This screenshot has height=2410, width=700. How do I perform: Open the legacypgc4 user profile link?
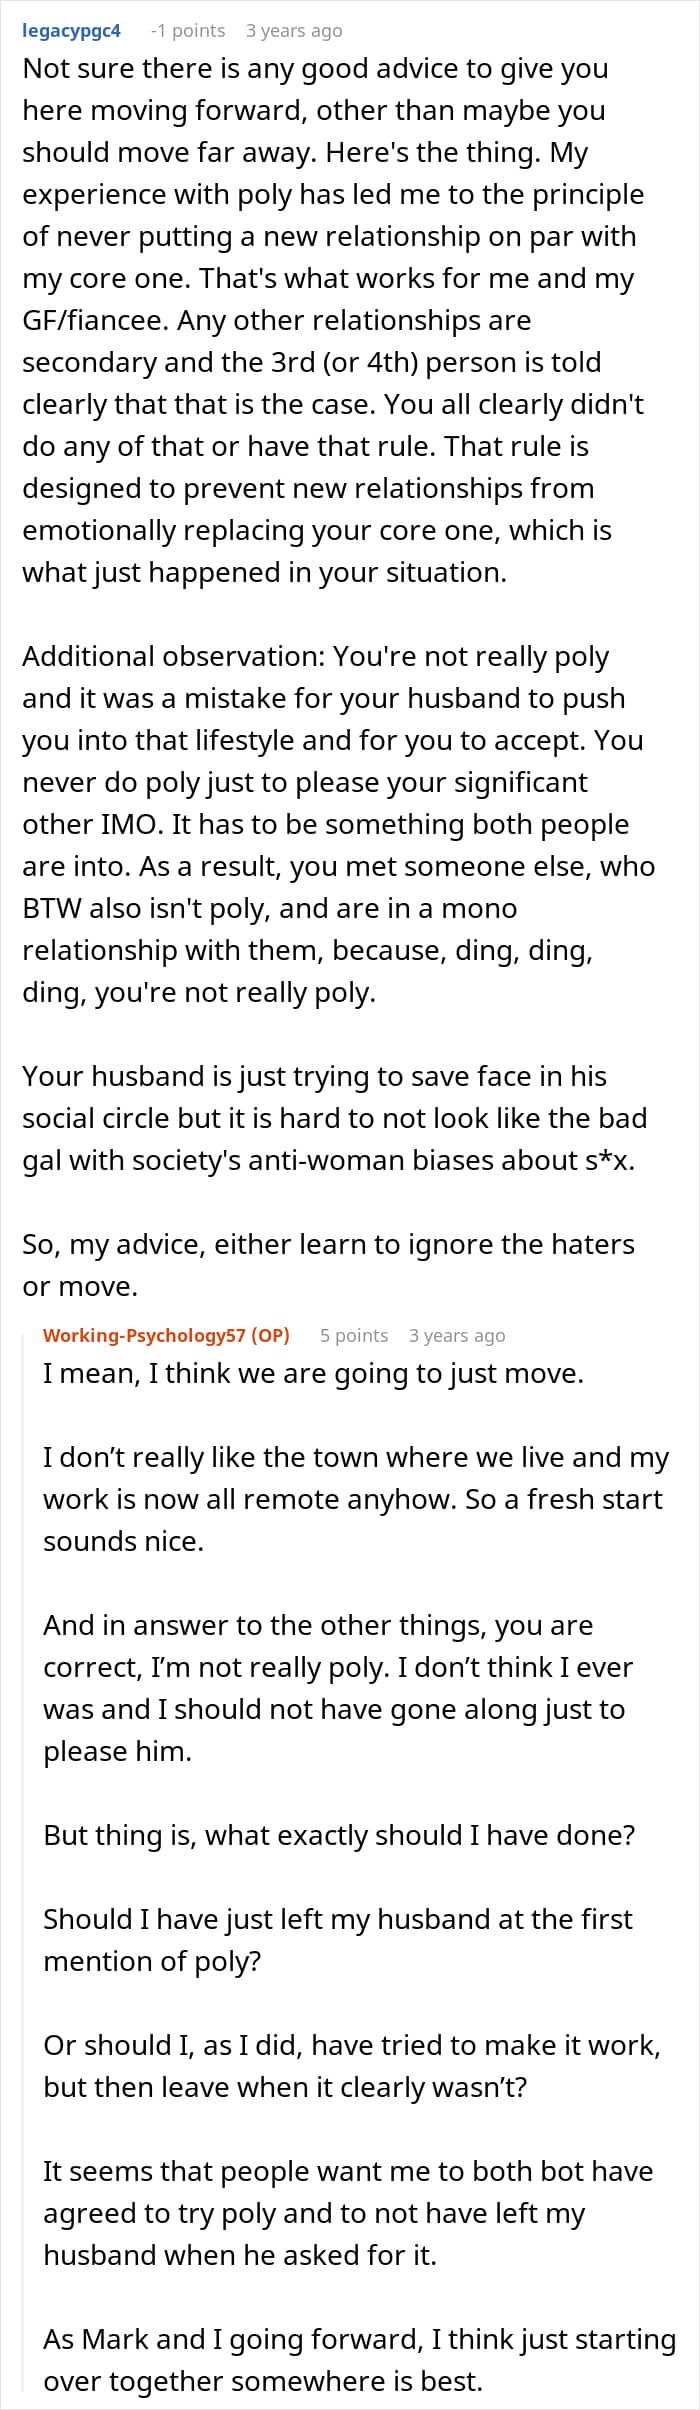71,31
